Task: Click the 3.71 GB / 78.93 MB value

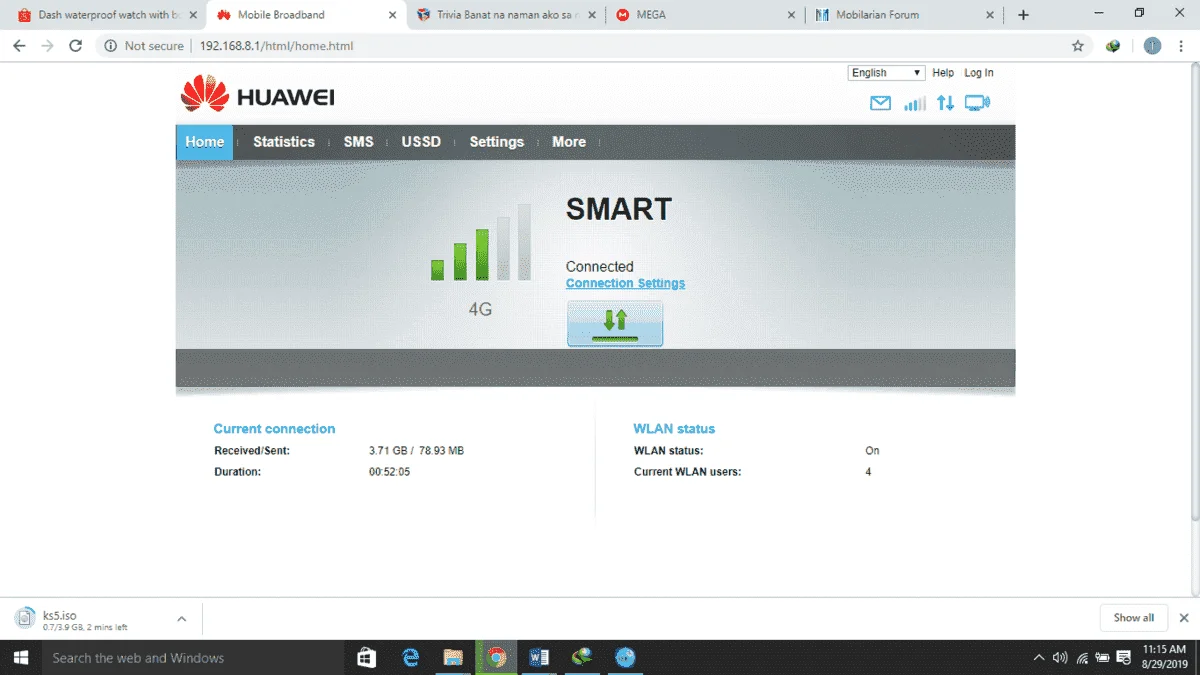Action: (416, 451)
